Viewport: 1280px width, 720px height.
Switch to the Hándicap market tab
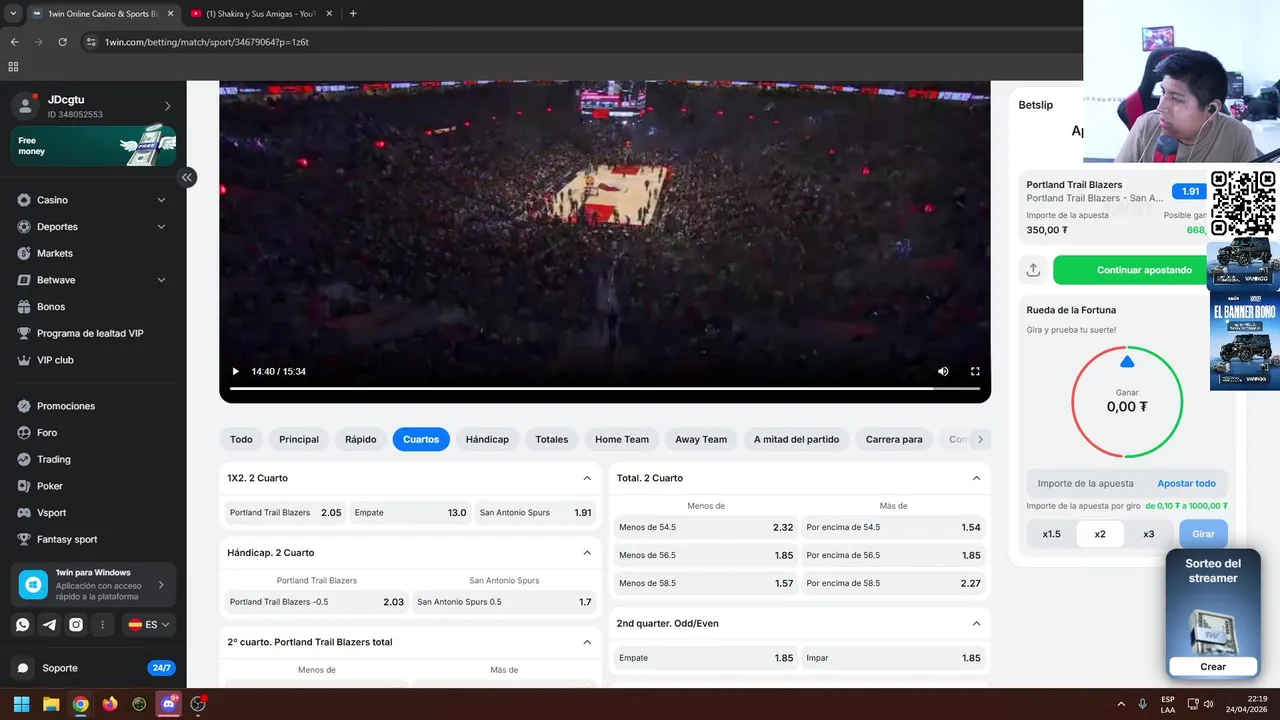click(x=487, y=439)
